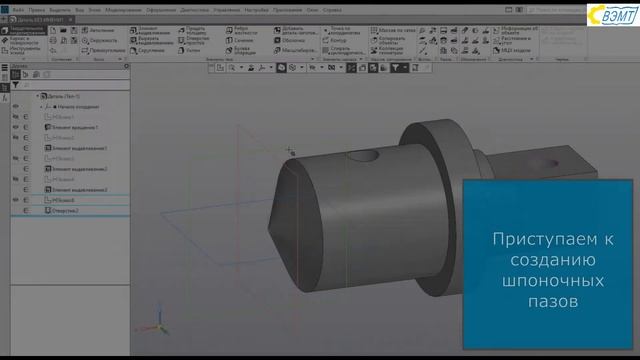This screenshot has height=360, width=640.
Task: Open the filter dropdown in the view toolbar
Action: point(405,68)
